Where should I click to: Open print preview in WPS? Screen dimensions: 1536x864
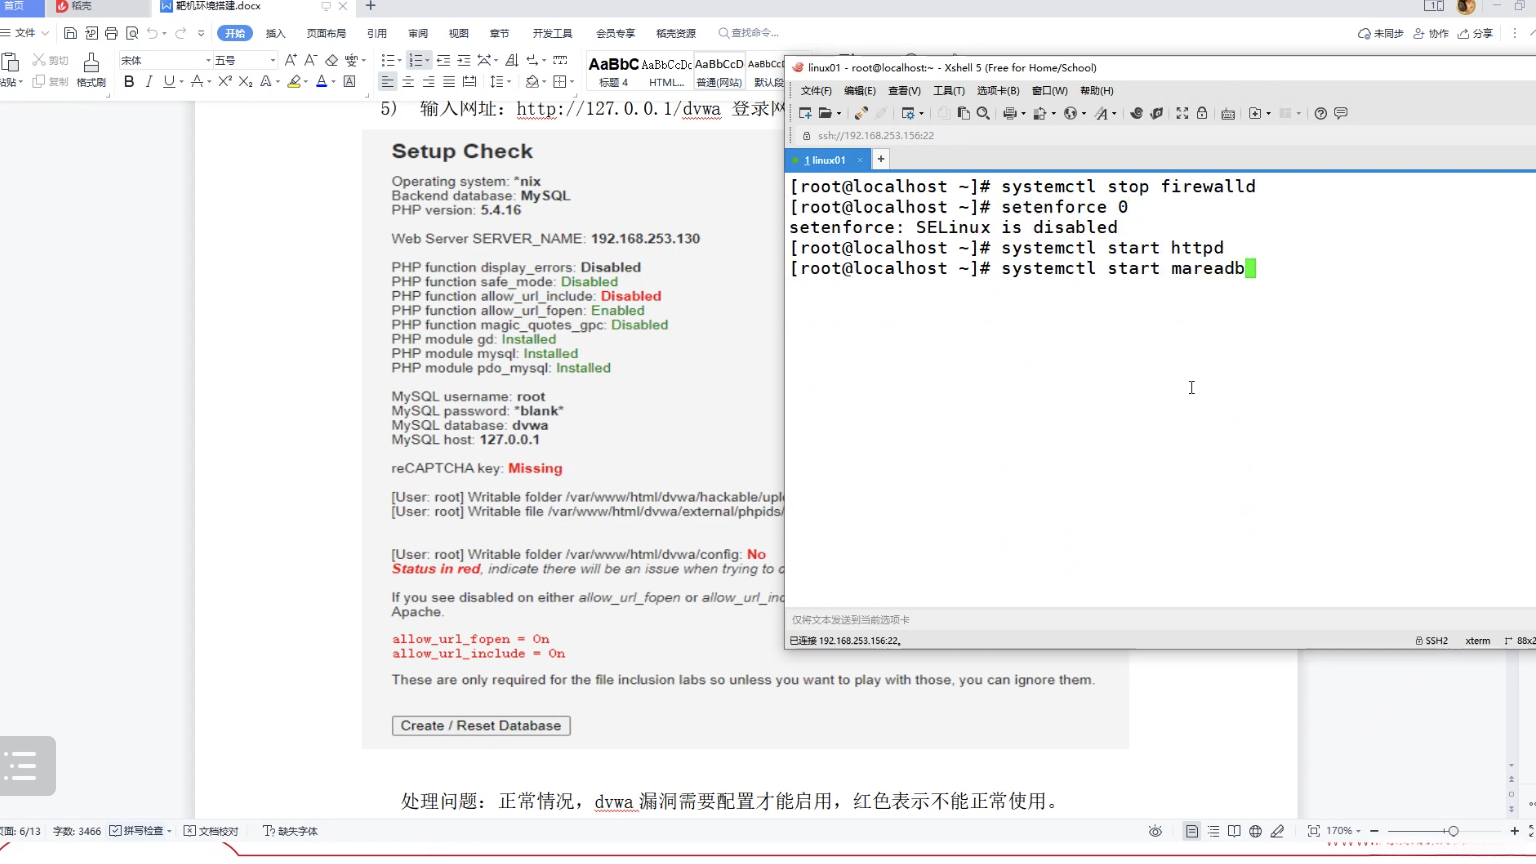point(132,33)
